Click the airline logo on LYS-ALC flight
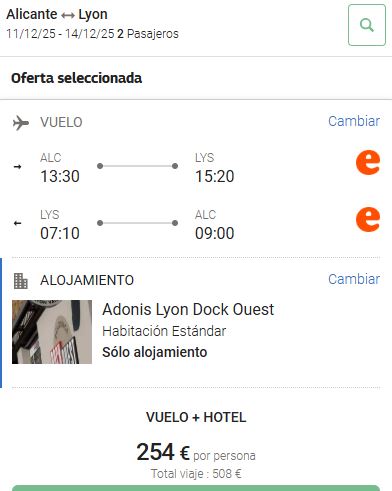392x491 pixels. pyautogui.click(x=368, y=219)
